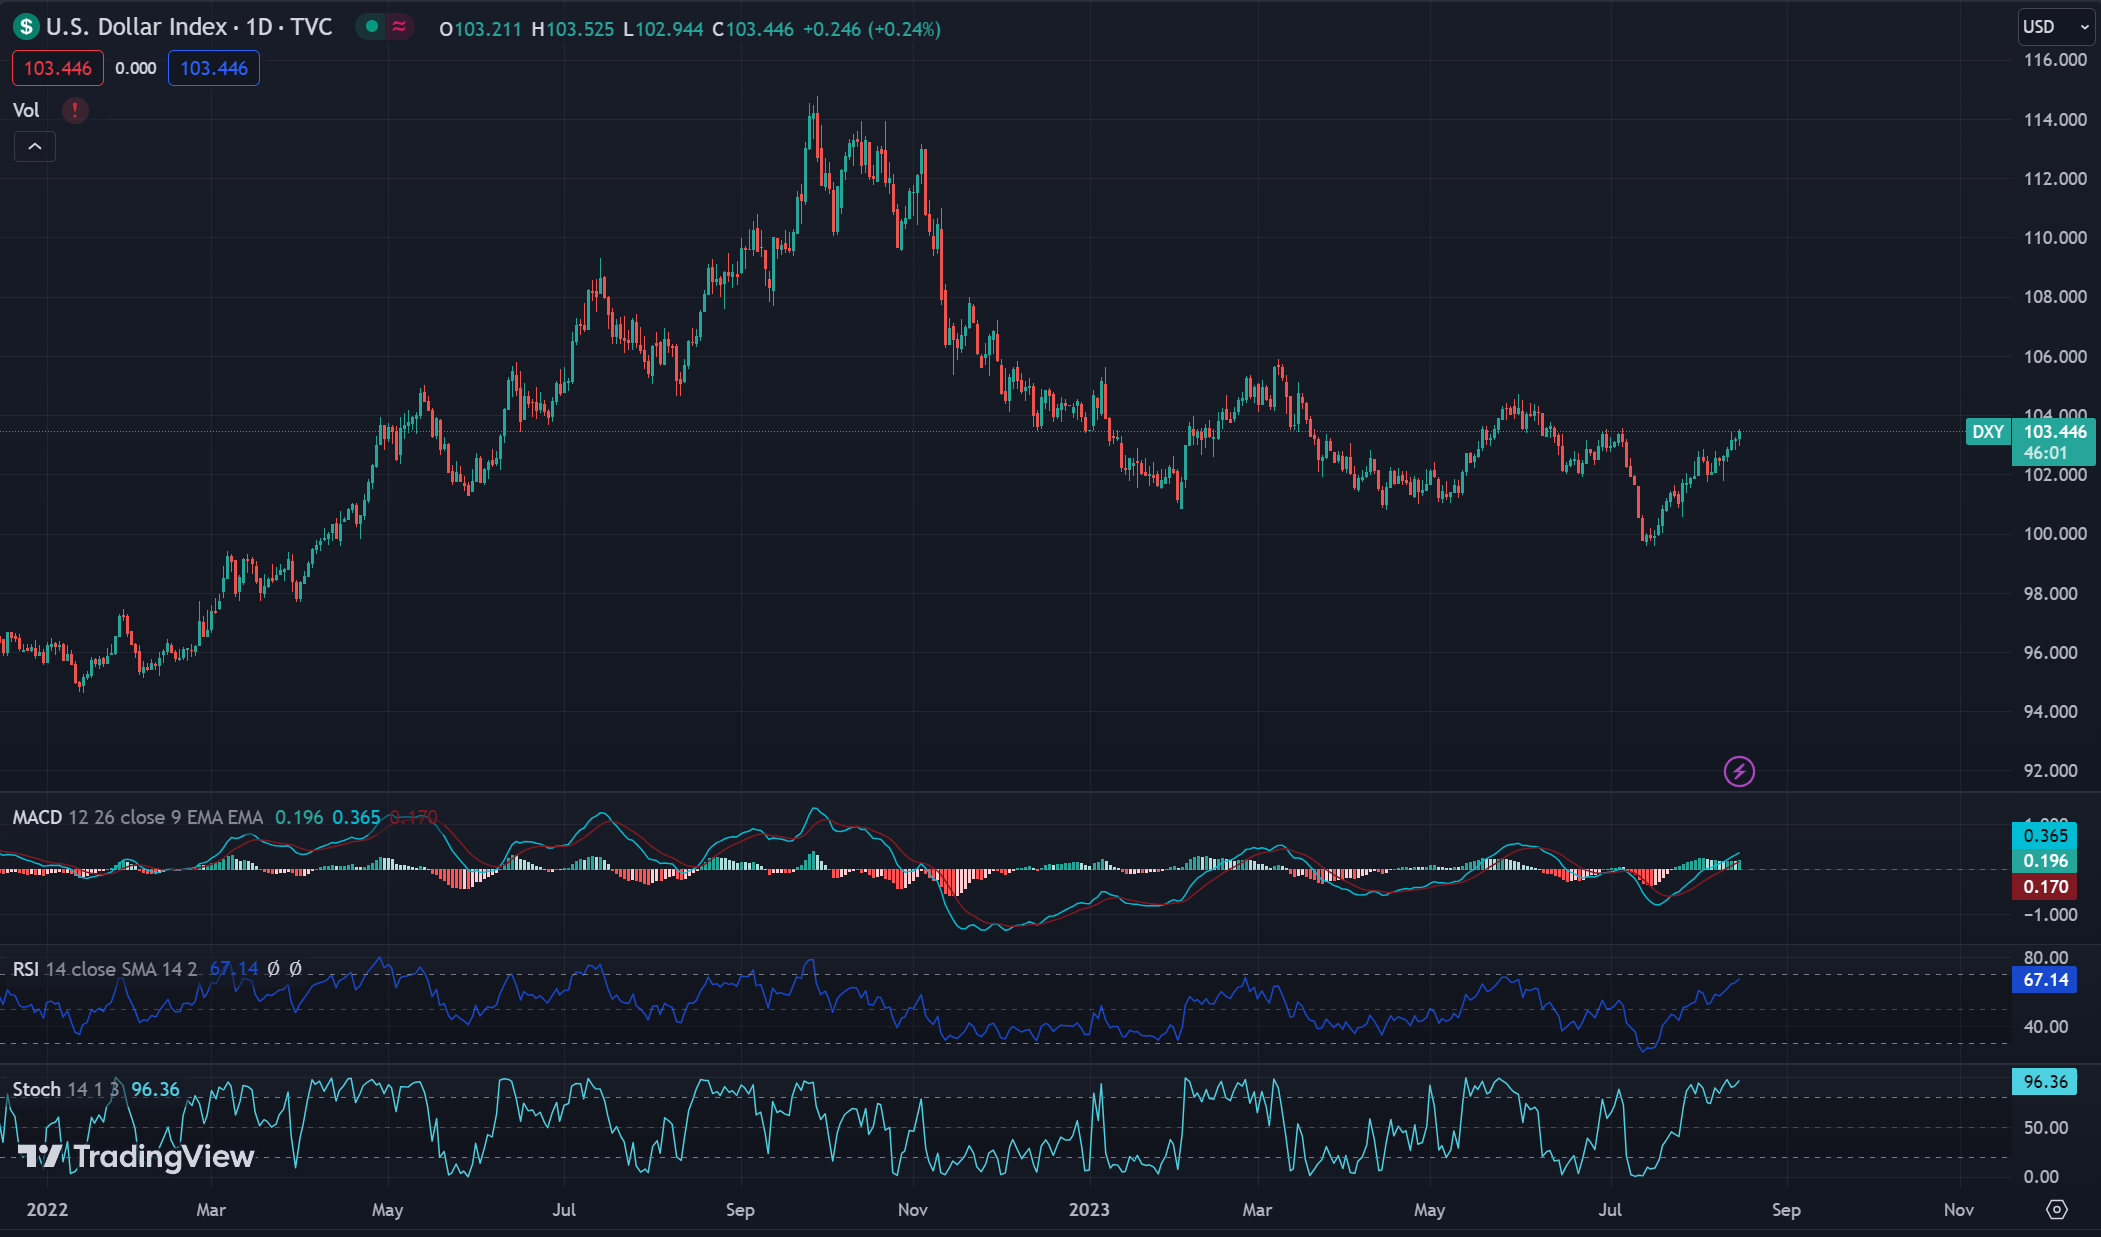The image size is (2101, 1237).
Task: Click the red sell price 103.446 button
Action: pos(58,68)
